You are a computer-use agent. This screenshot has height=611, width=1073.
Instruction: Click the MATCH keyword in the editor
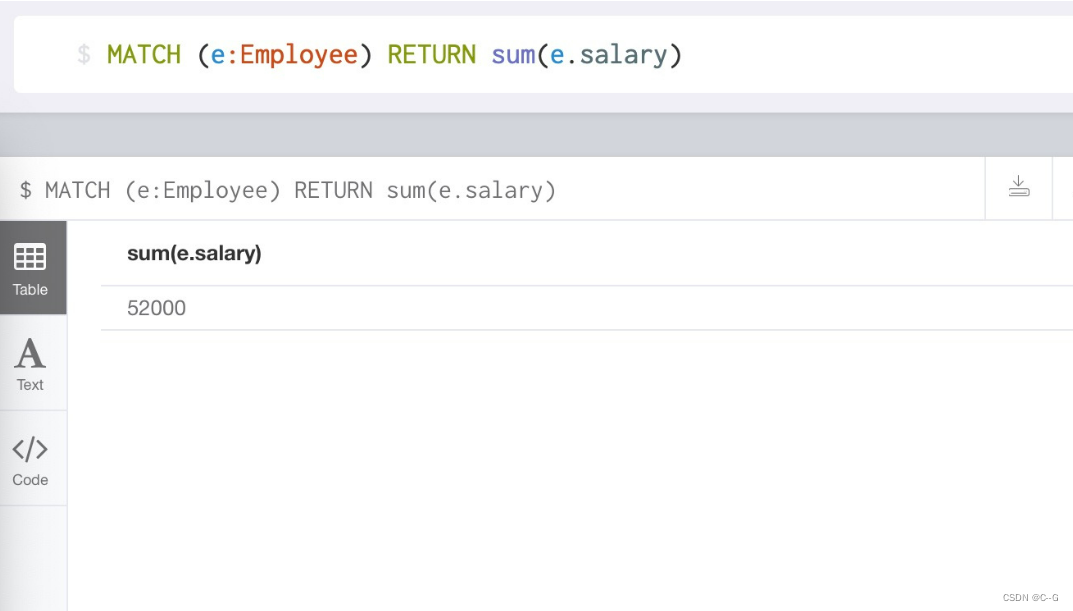point(143,55)
